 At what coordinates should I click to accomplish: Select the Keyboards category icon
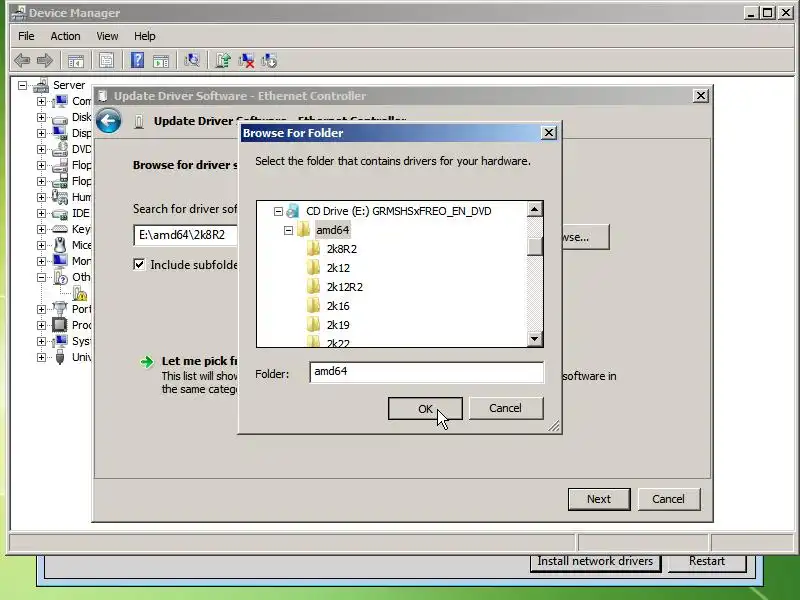tap(60, 229)
